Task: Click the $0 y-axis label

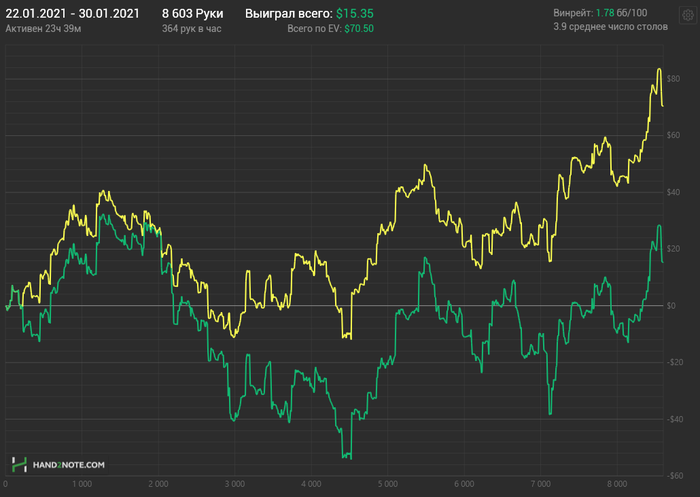Action: click(x=671, y=305)
